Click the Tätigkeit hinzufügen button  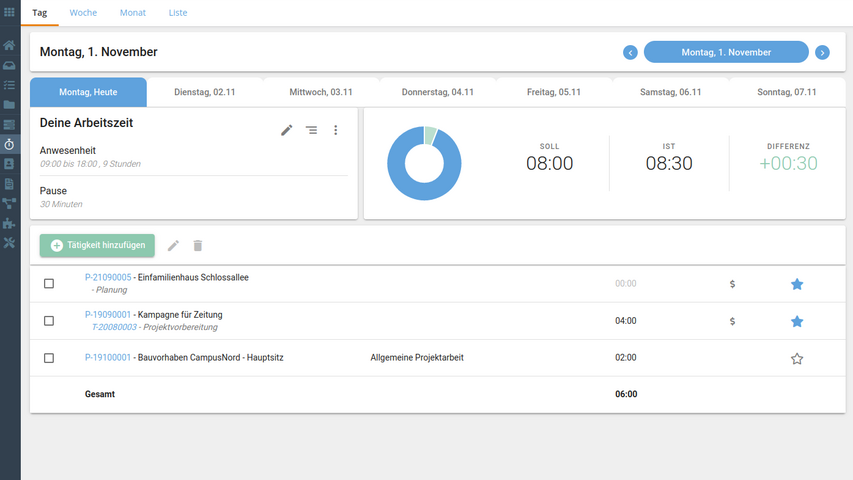pos(97,245)
